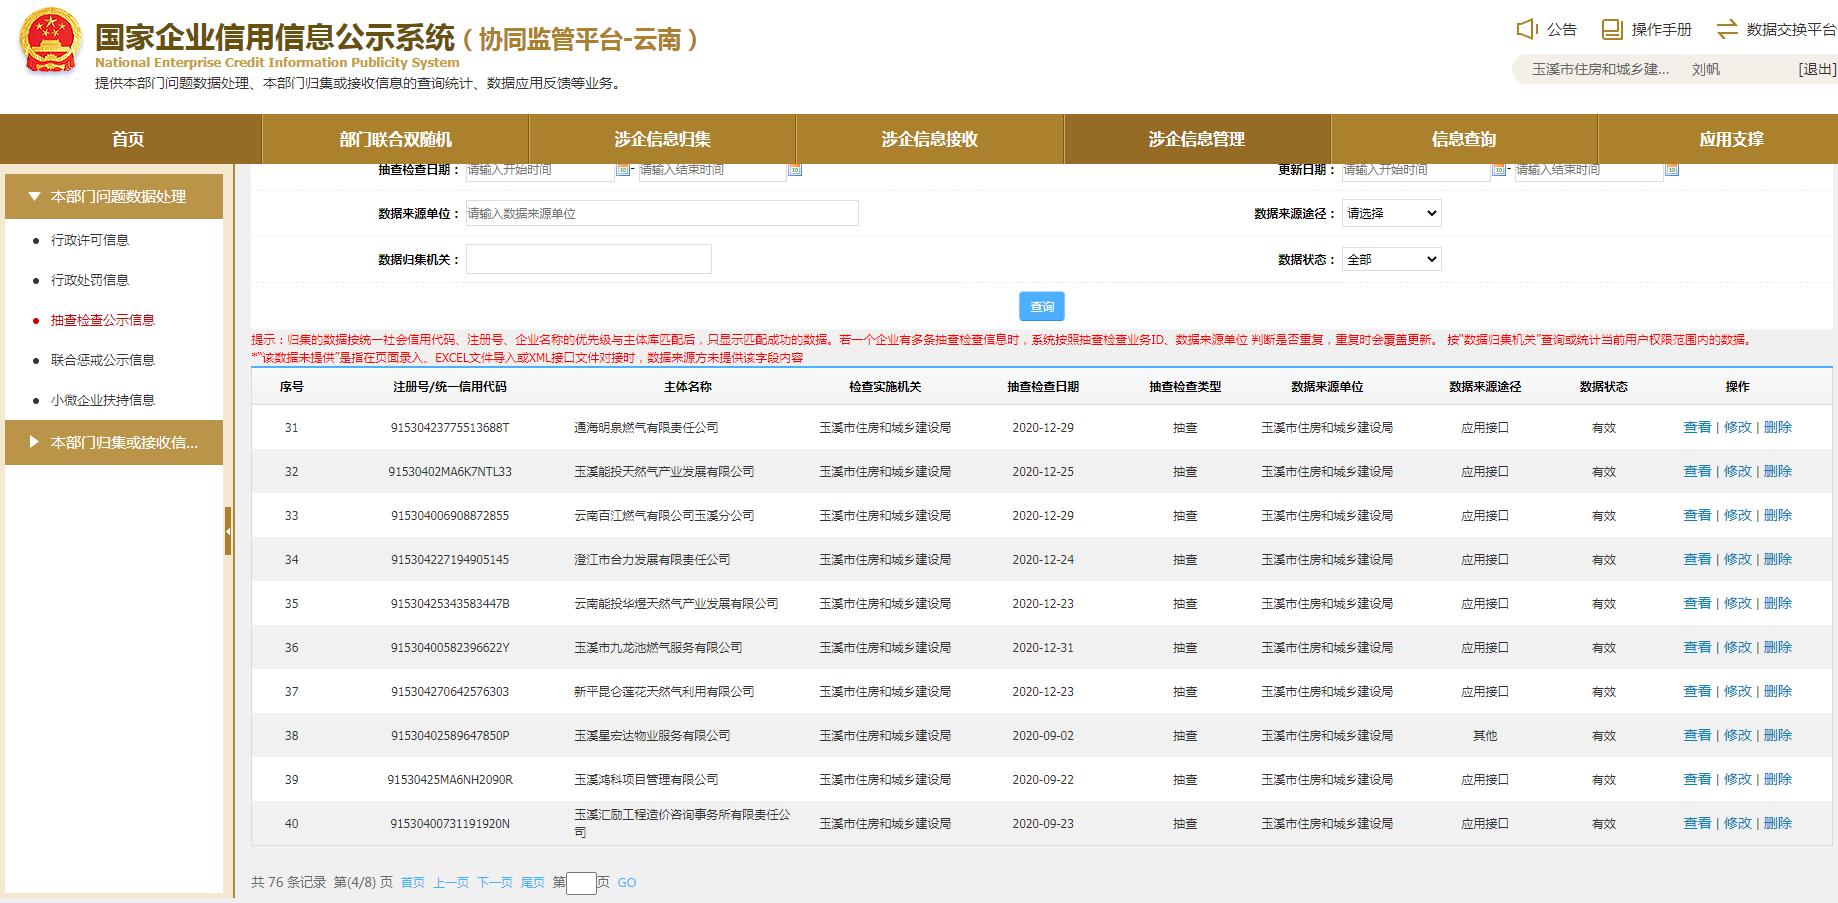Click 删除 for row 31

(x=1778, y=427)
